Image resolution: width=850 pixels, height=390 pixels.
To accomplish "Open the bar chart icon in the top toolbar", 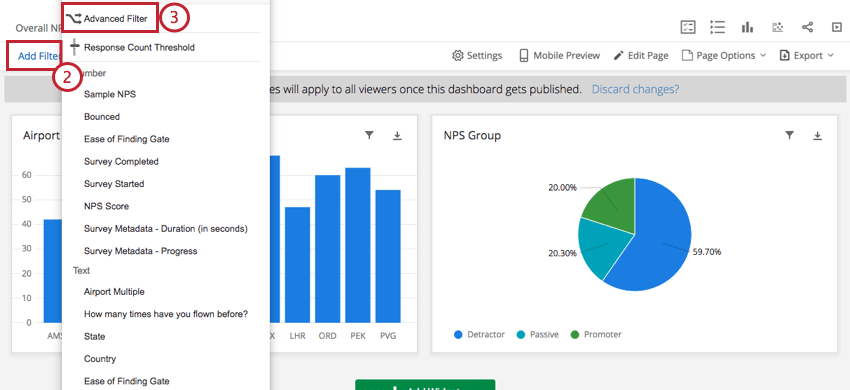I will pos(748,27).
